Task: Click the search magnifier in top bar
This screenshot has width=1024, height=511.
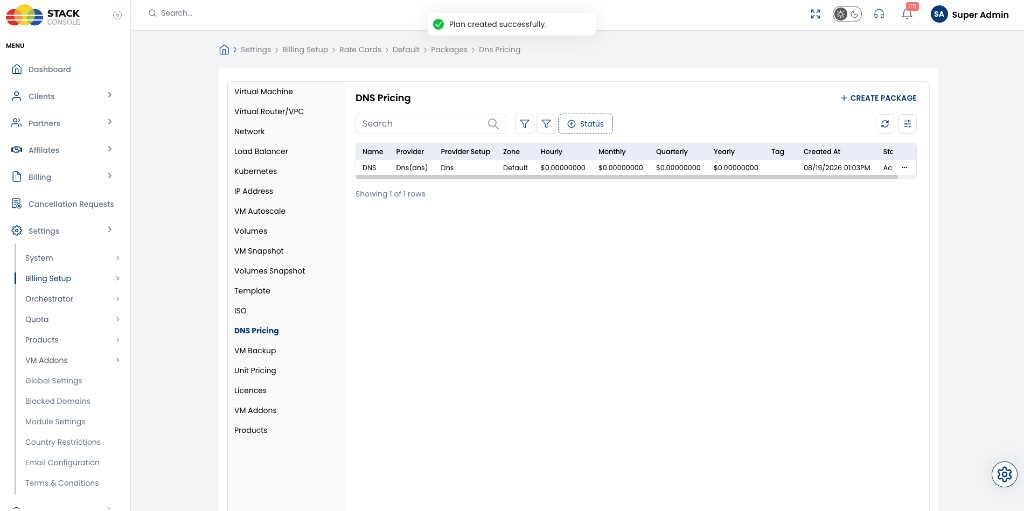Action: coord(152,13)
